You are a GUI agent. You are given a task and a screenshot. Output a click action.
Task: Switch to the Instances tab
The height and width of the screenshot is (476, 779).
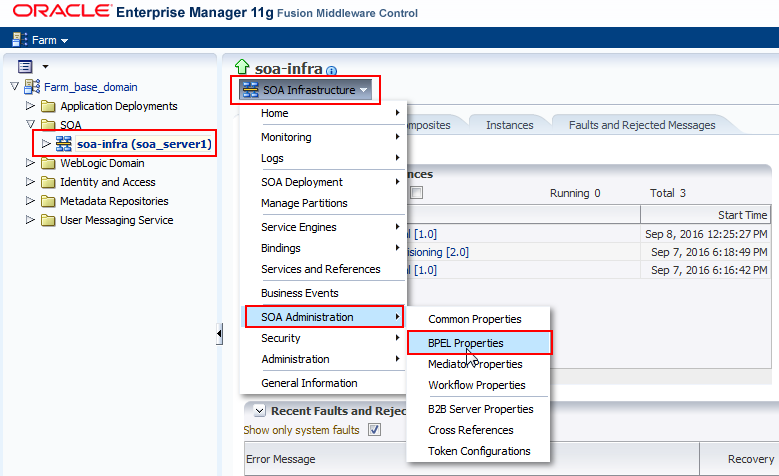coord(509,125)
